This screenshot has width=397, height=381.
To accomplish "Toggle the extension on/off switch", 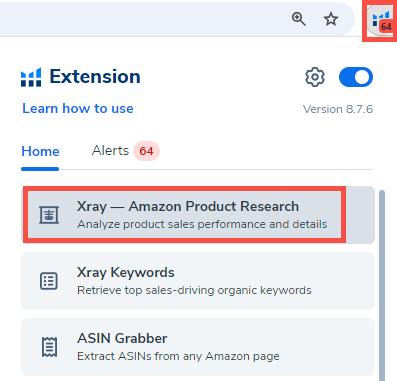I will pos(356,77).
